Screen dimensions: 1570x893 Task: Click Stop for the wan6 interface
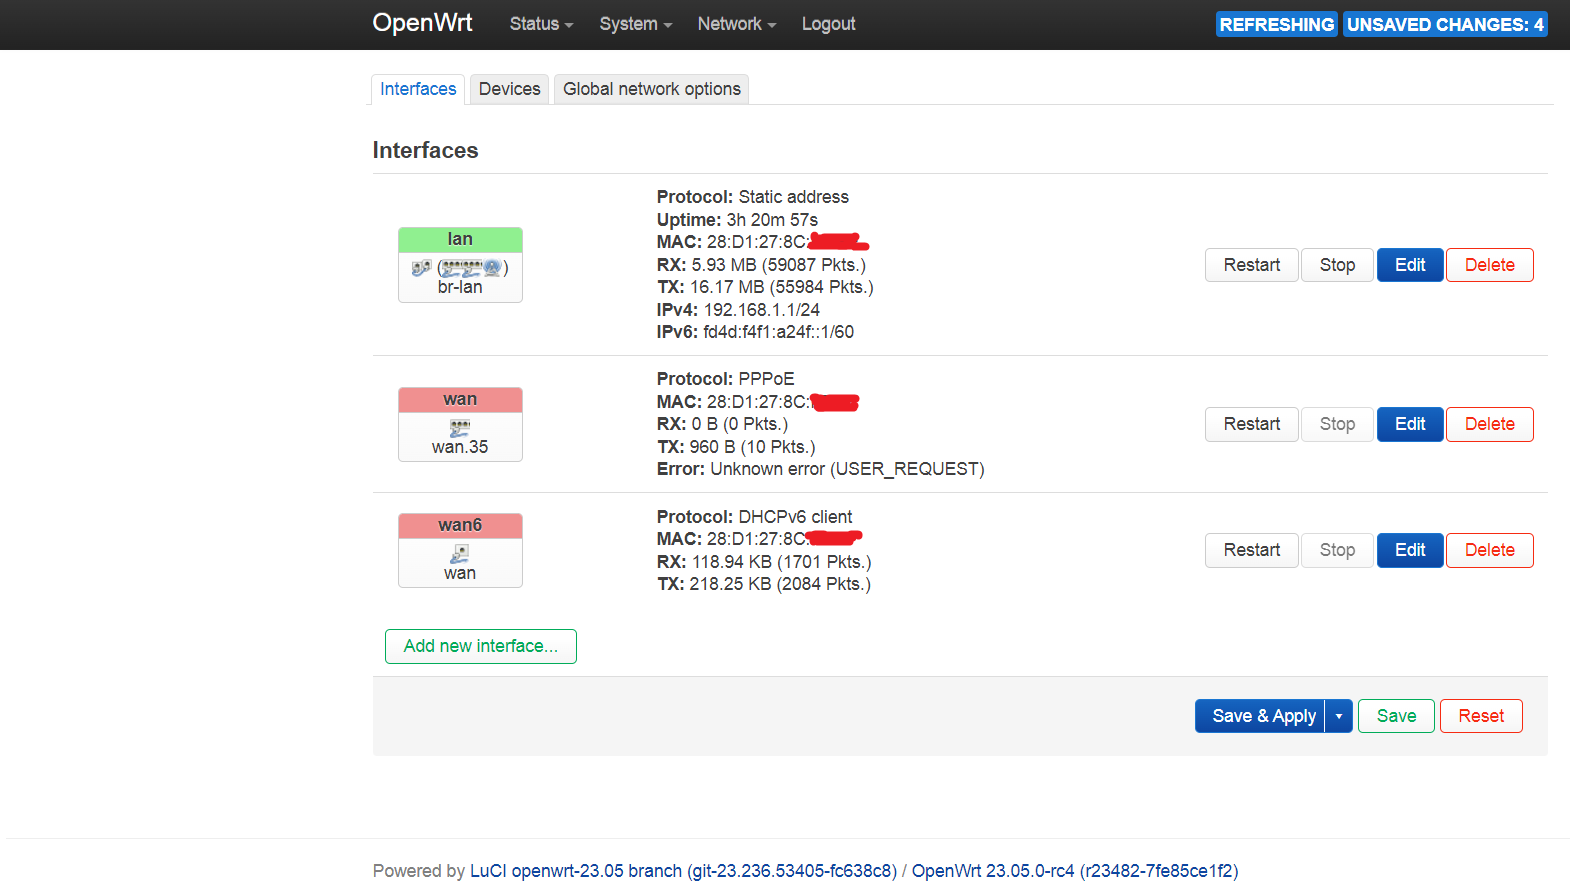pos(1337,550)
